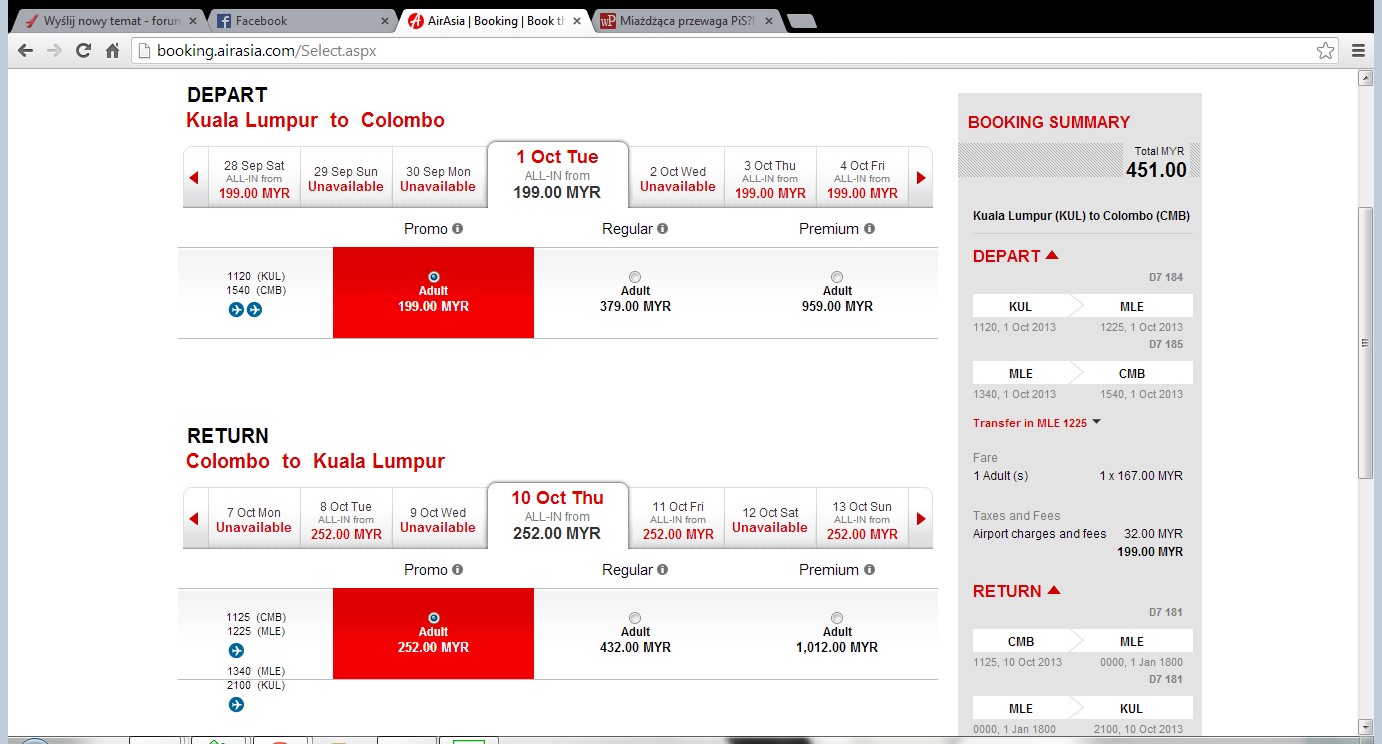Image resolution: width=1382 pixels, height=744 pixels.
Task: Select depart Regular fare 379.00 MYR
Action: point(635,277)
